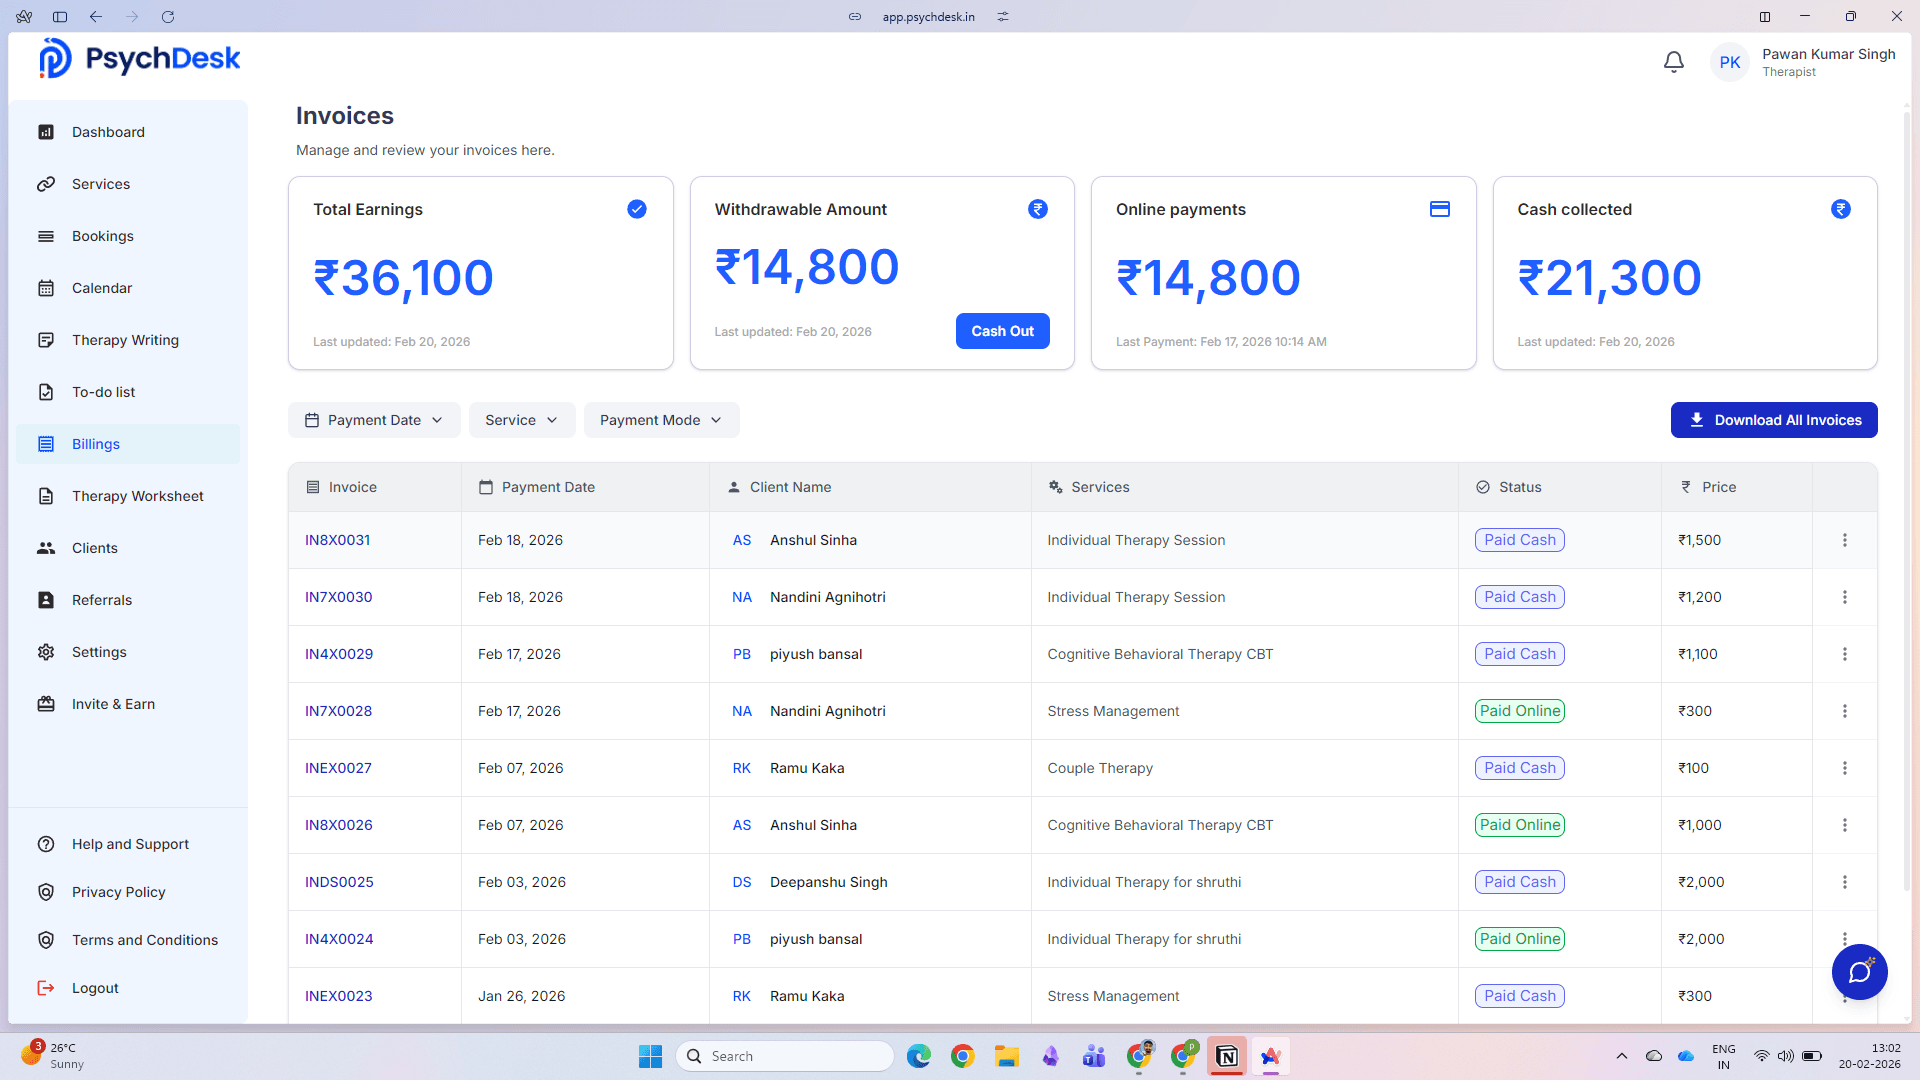Expand the Payment Mode dropdown

point(660,420)
